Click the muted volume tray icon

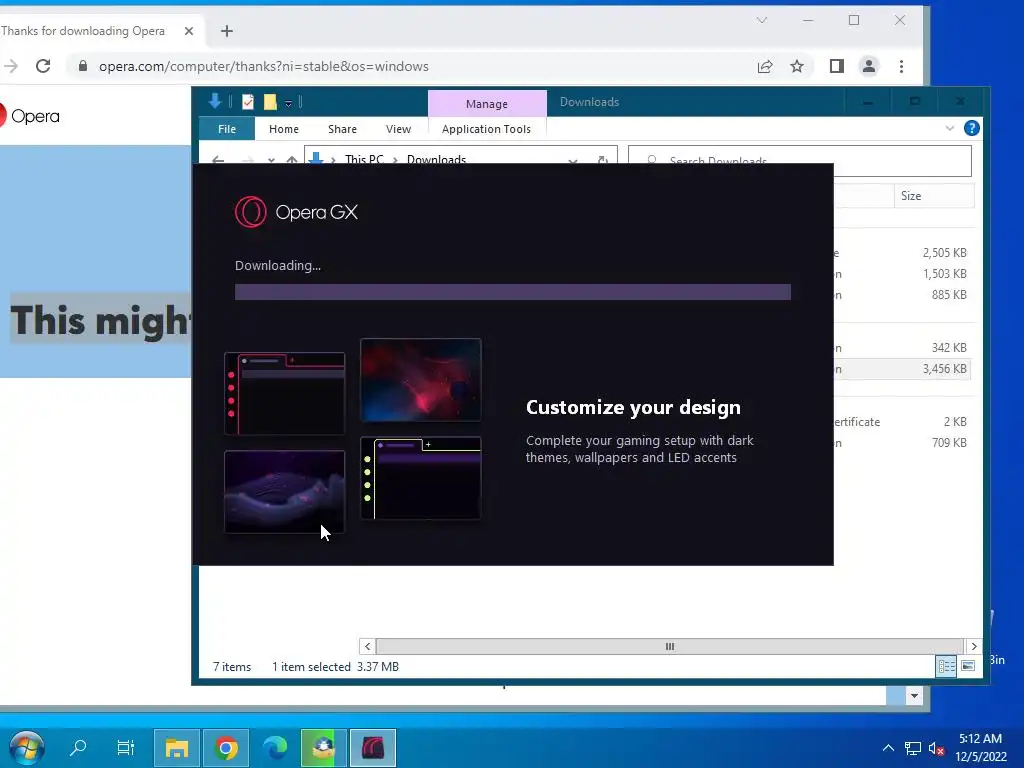(x=936, y=748)
